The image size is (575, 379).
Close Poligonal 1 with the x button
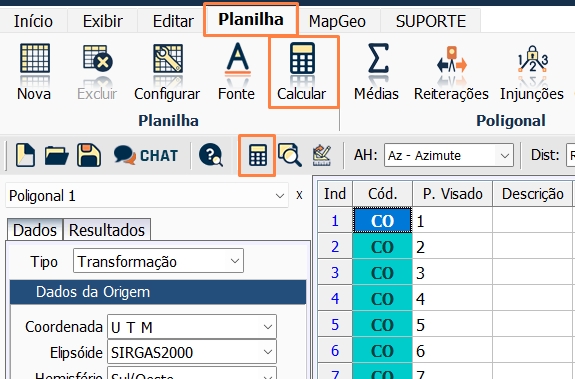pyautogui.click(x=299, y=195)
